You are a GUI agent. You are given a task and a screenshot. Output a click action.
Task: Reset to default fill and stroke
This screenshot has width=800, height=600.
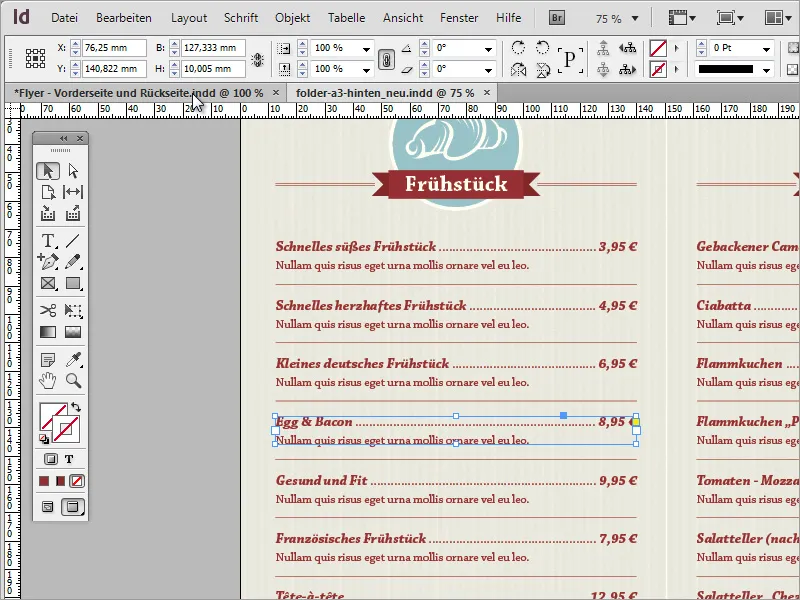pyautogui.click(x=44, y=439)
